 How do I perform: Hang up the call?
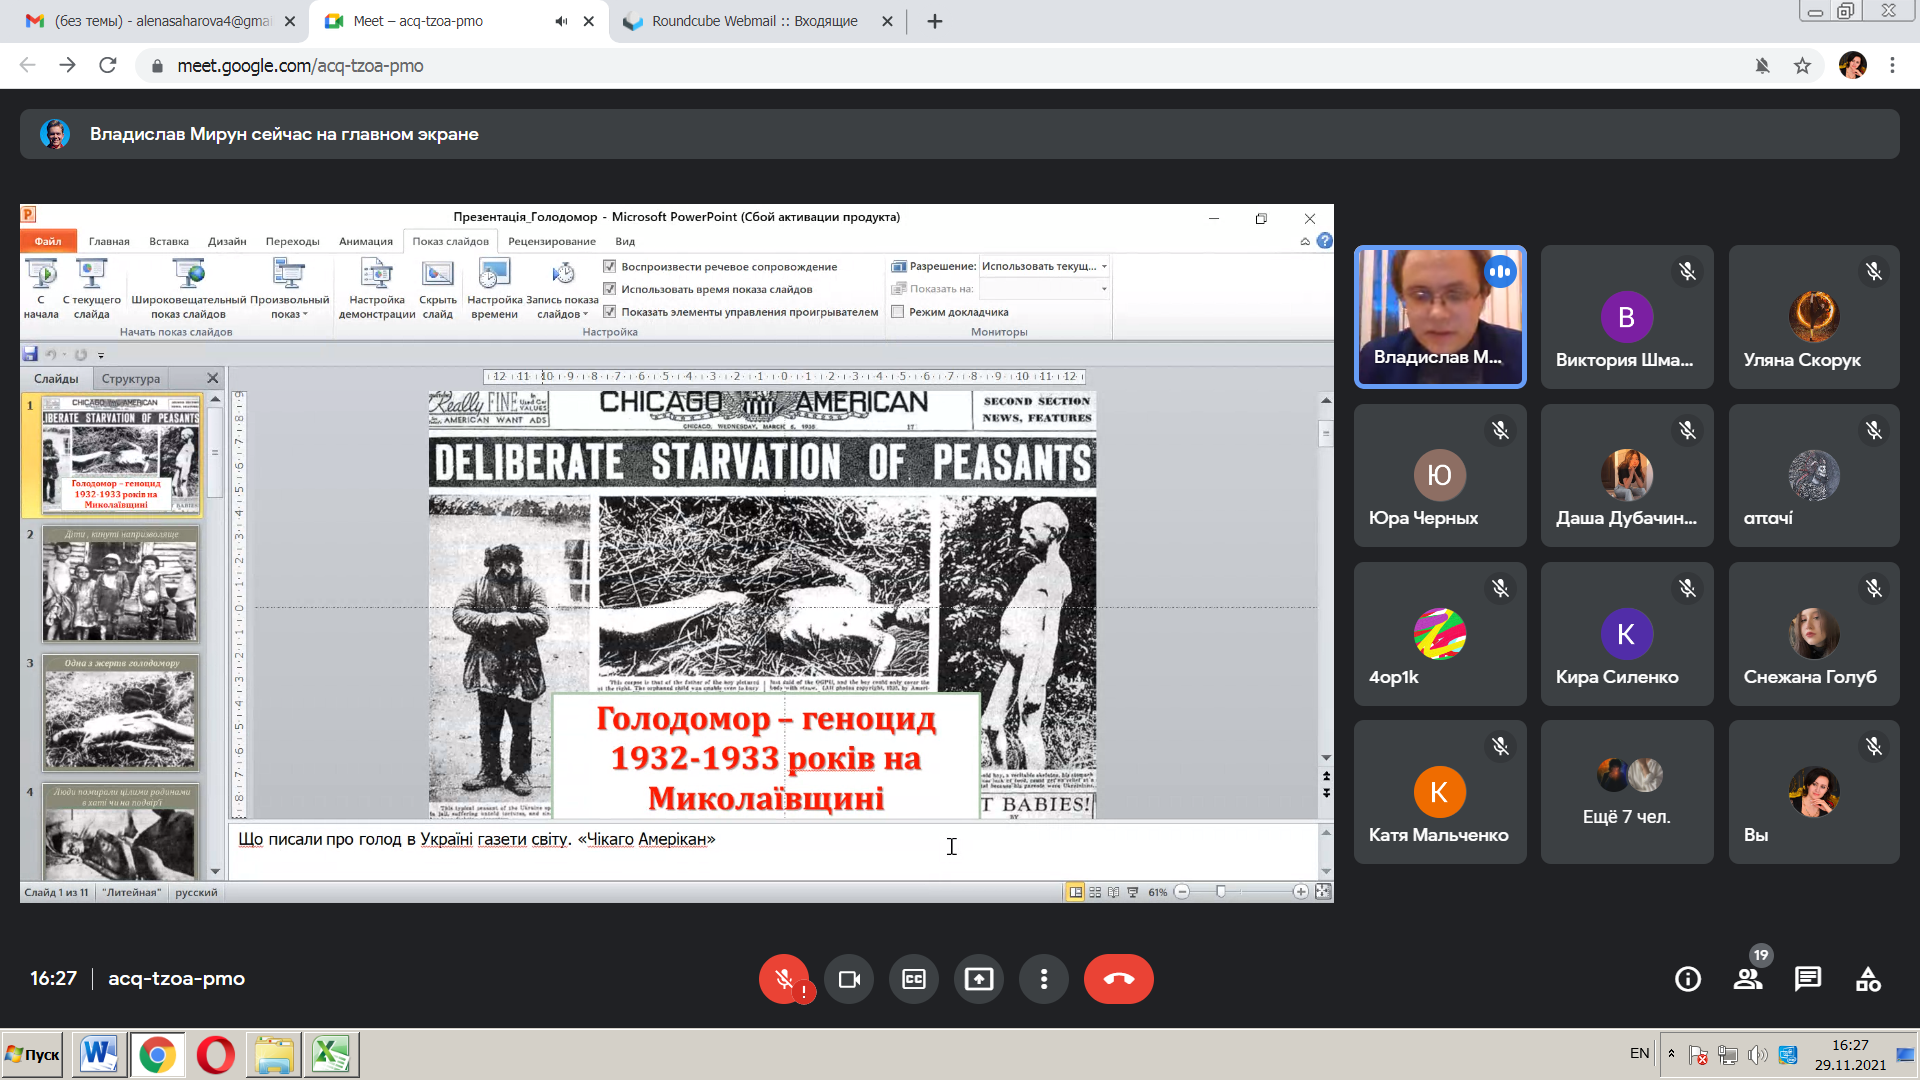pyautogui.click(x=1118, y=979)
